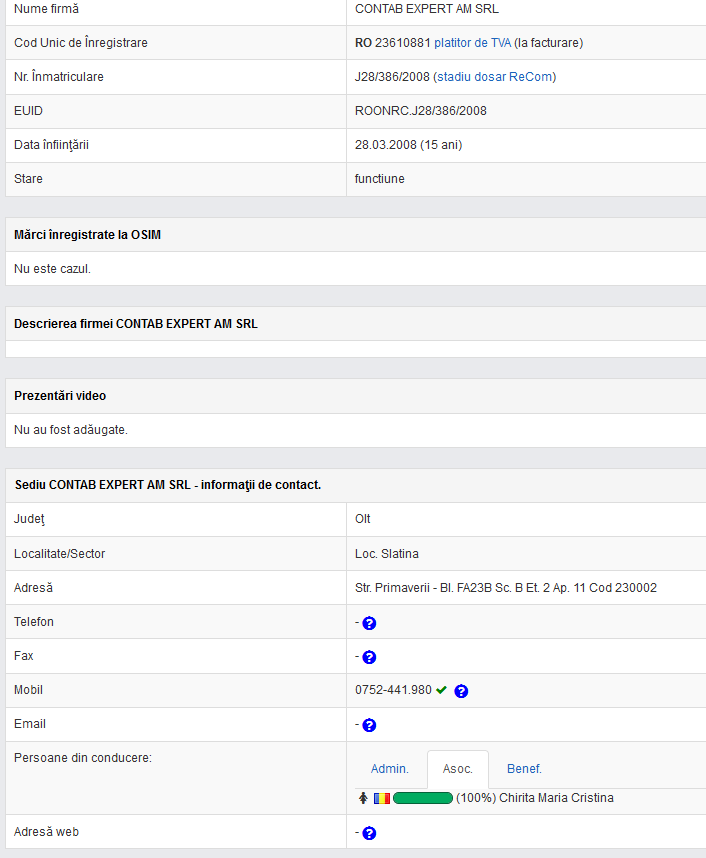706x858 pixels.
Task: Open the Benef. tab
Action: coord(524,769)
